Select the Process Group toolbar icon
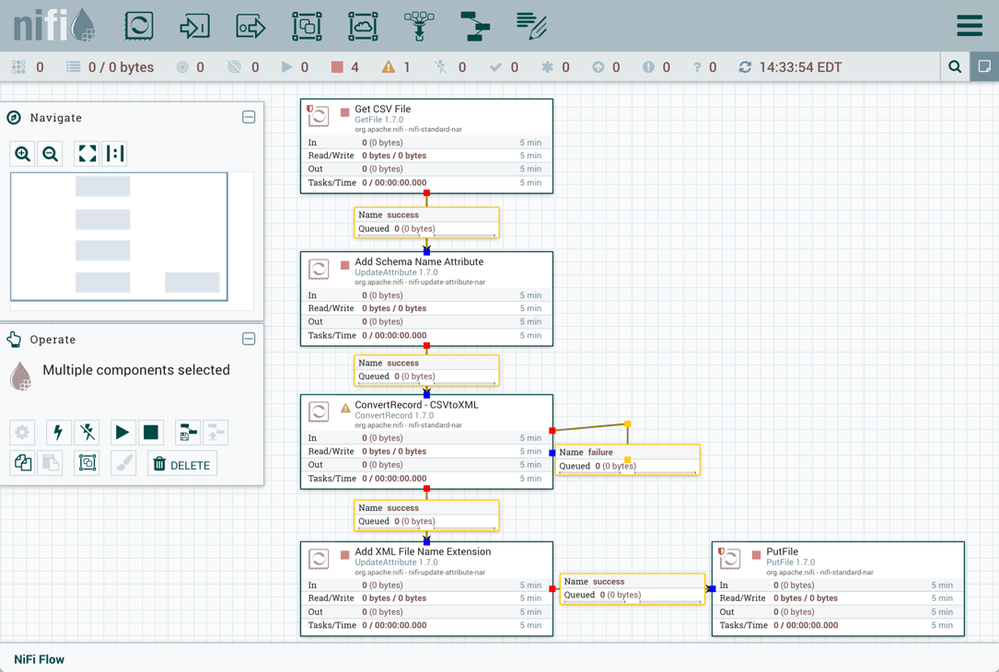 [307, 26]
